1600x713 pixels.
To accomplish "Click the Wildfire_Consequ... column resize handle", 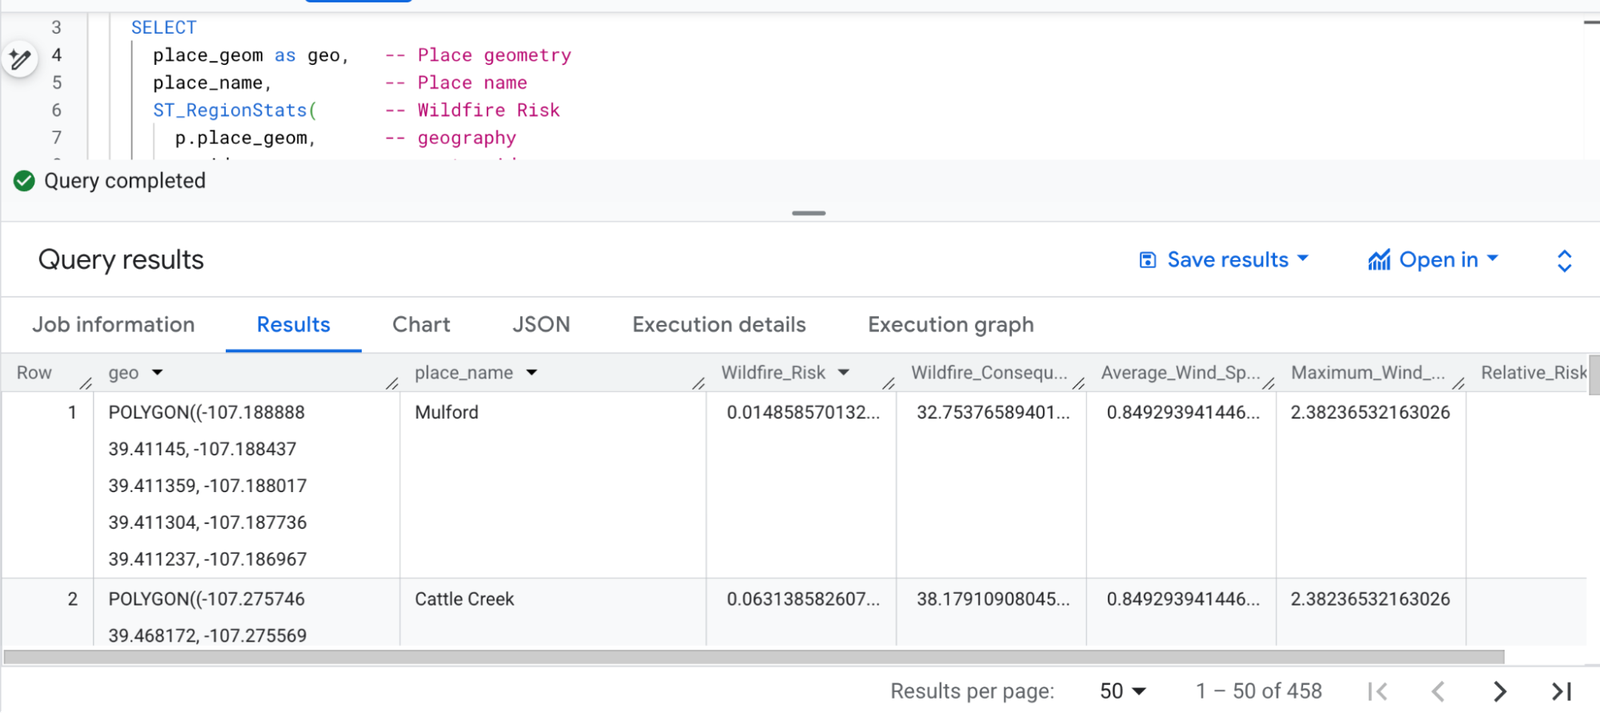I will pyautogui.click(x=1078, y=383).
